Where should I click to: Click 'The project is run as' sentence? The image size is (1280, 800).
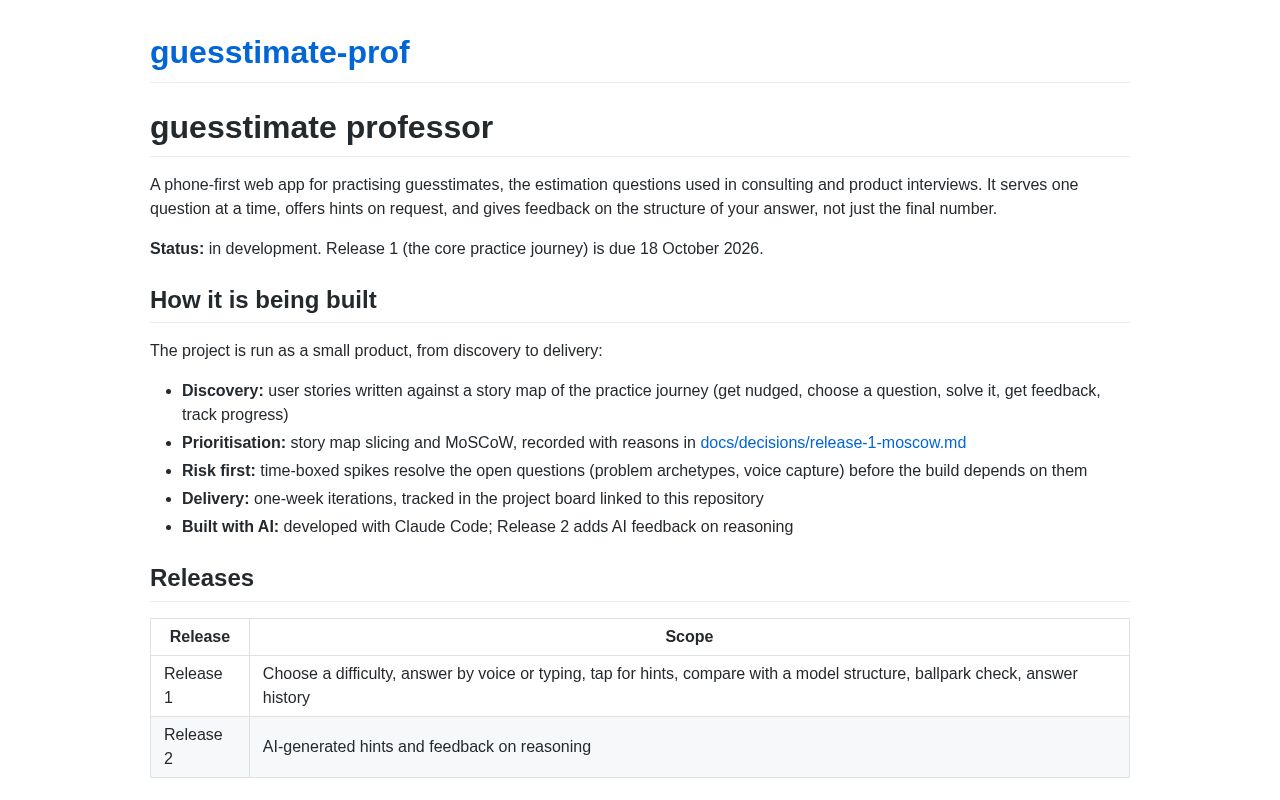coord(376,350)
